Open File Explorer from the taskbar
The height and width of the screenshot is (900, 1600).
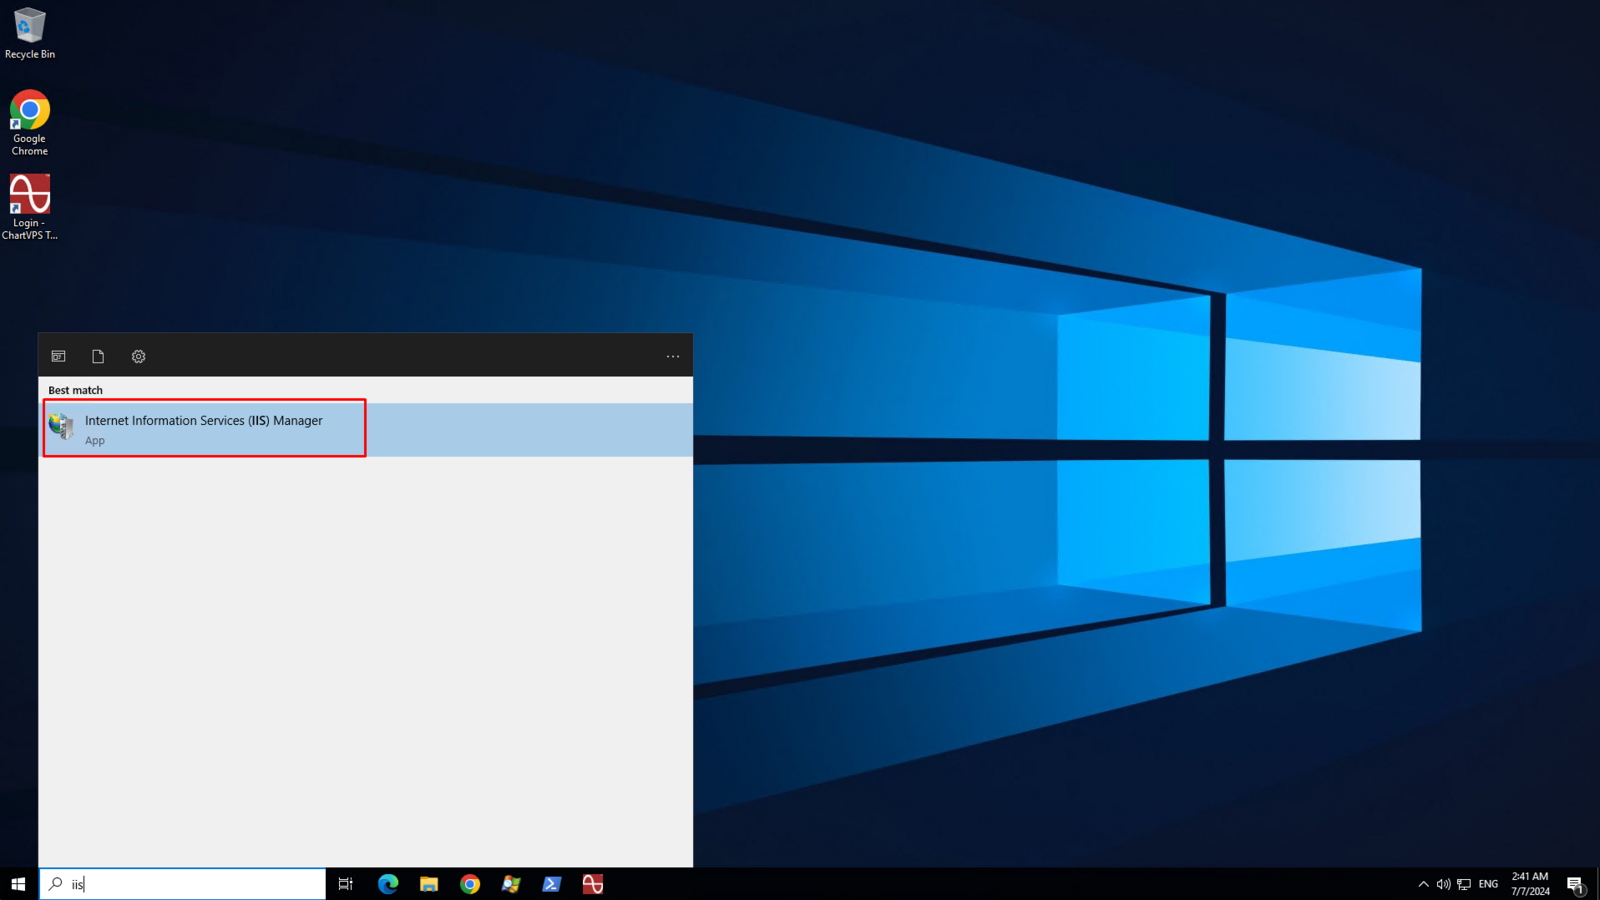tap(429, 884)
